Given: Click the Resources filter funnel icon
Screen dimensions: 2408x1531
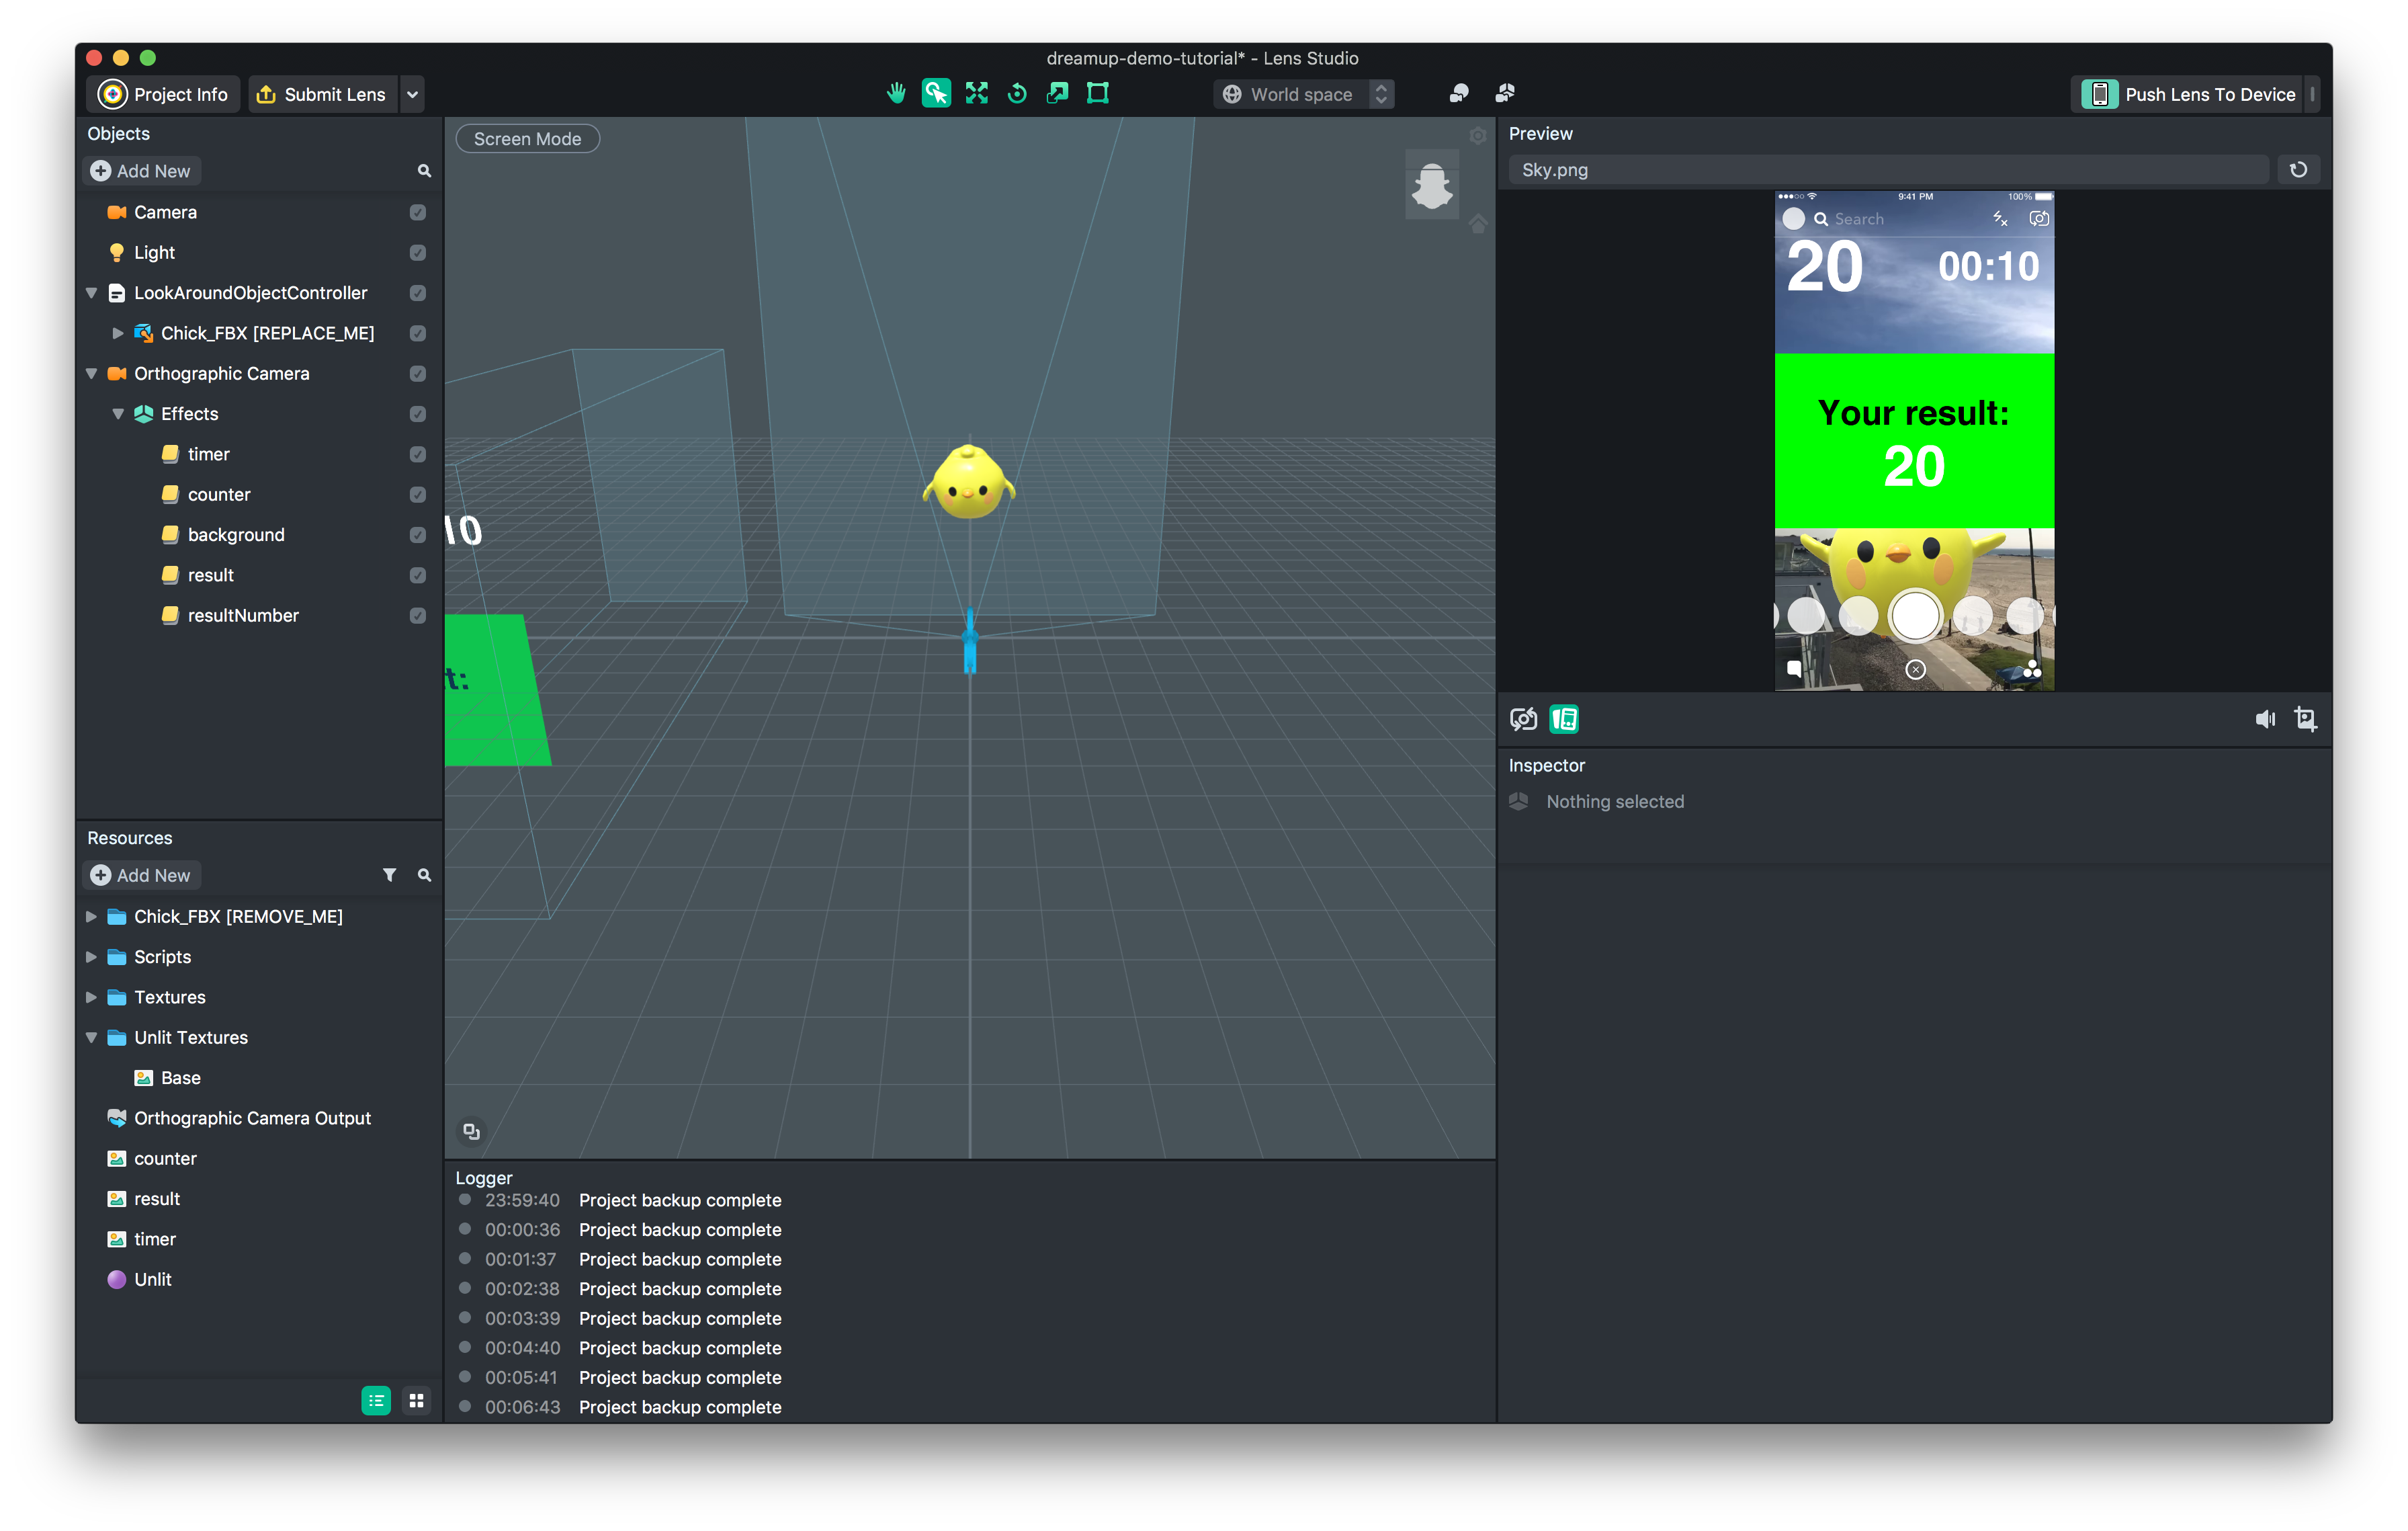Looking at the screenshot, I should tap(389, 875).
